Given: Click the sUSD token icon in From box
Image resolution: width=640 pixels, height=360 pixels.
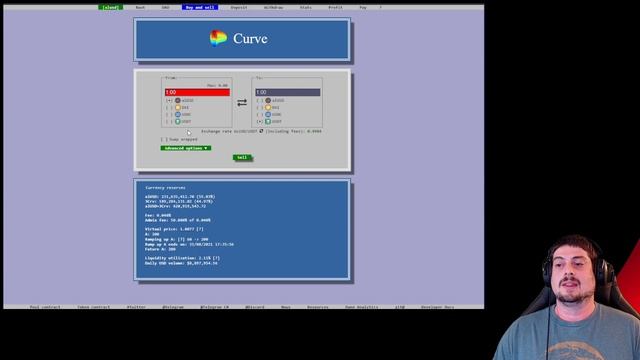Looking at the screenshot, I should pos(178,100).
